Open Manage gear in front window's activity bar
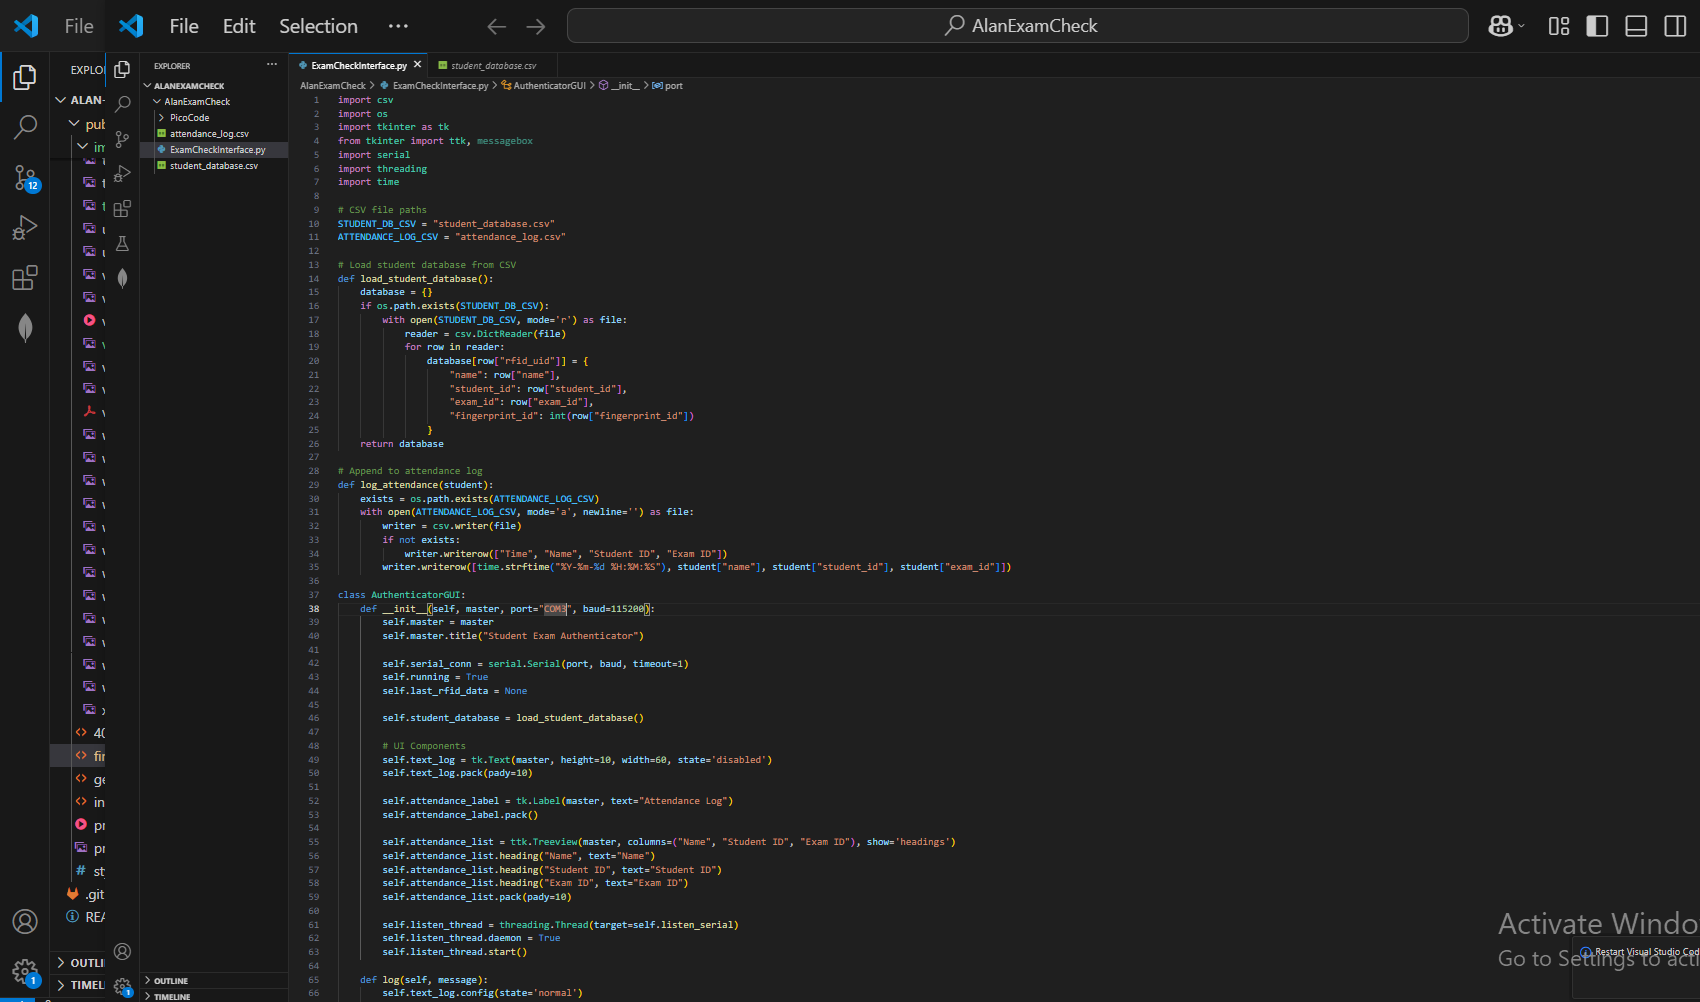The width and height of the screenshot is (1700, 1002). 122,986
